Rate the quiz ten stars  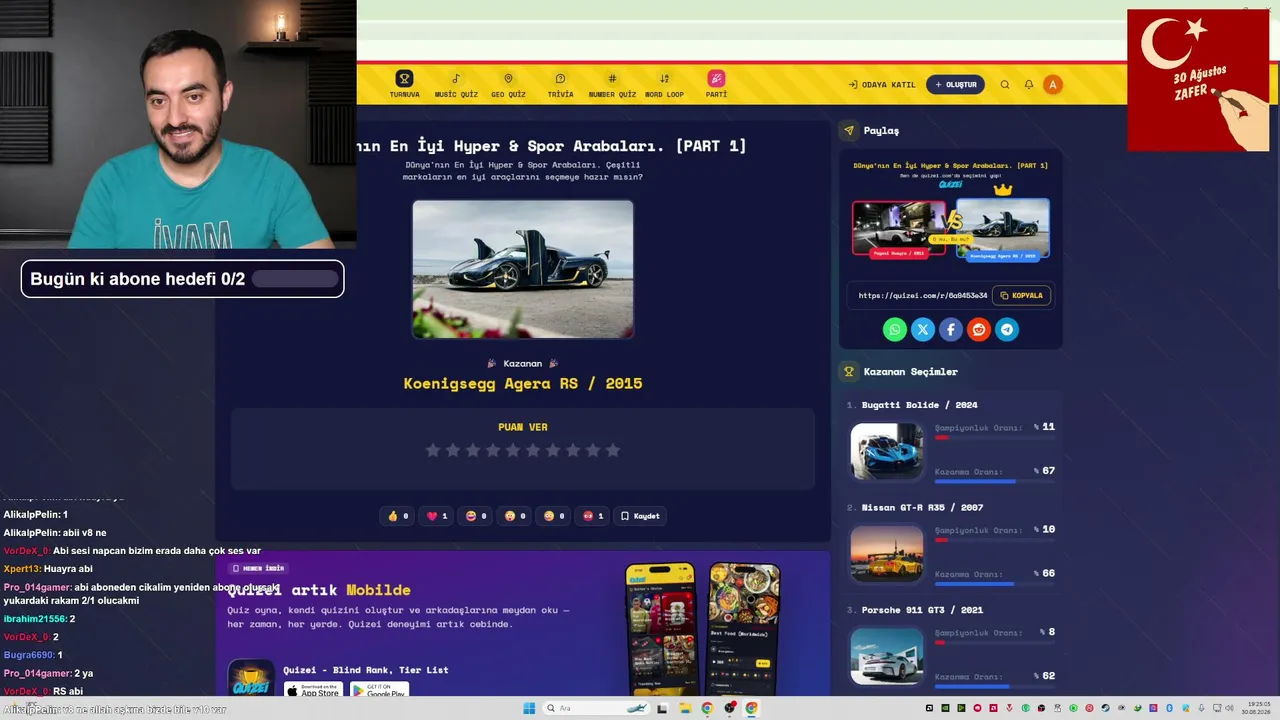[613, 451]
